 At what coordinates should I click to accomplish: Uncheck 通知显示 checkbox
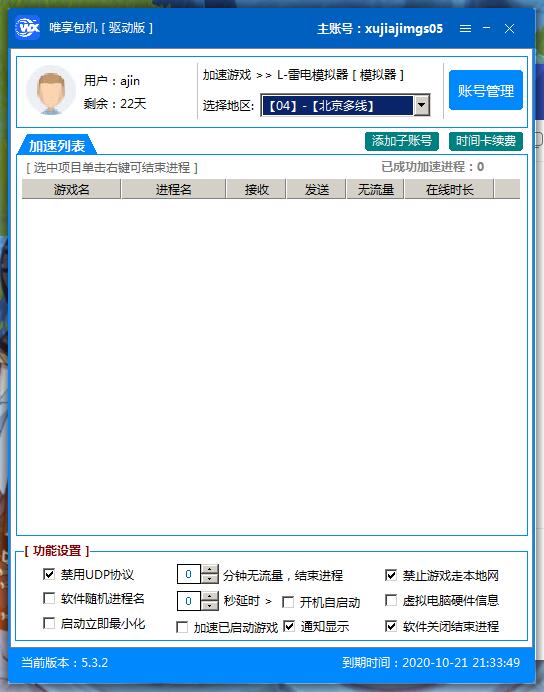tap(289, 626)
